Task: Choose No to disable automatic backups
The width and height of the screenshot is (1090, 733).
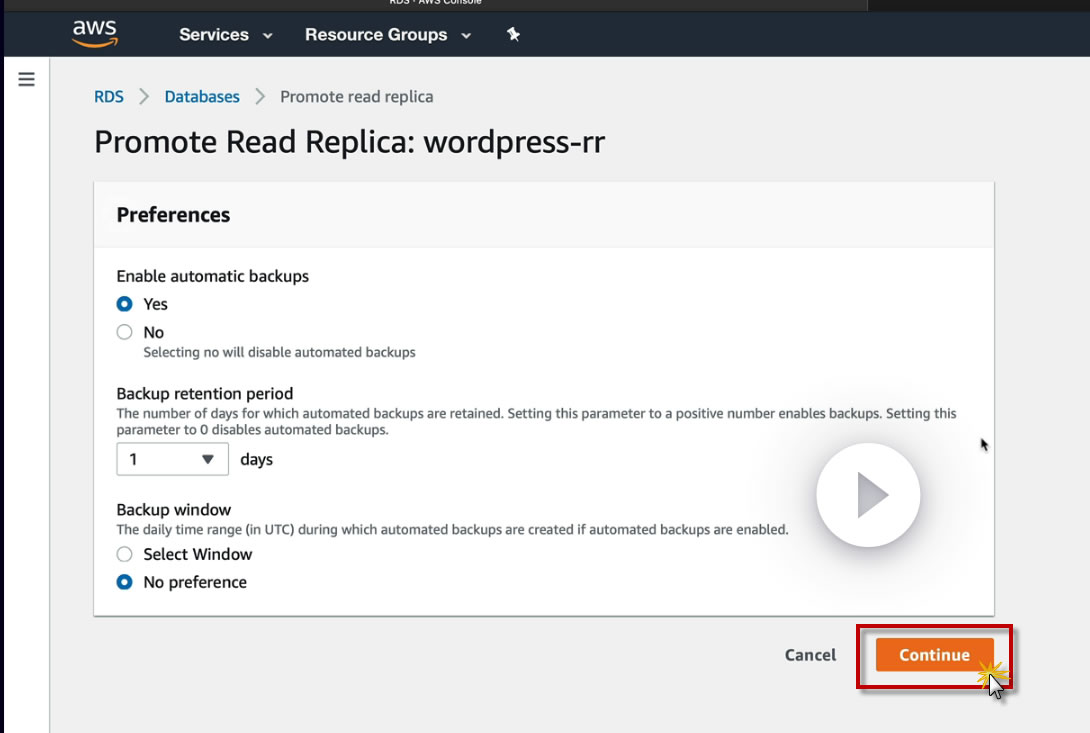Action: [x=125, y=332]
